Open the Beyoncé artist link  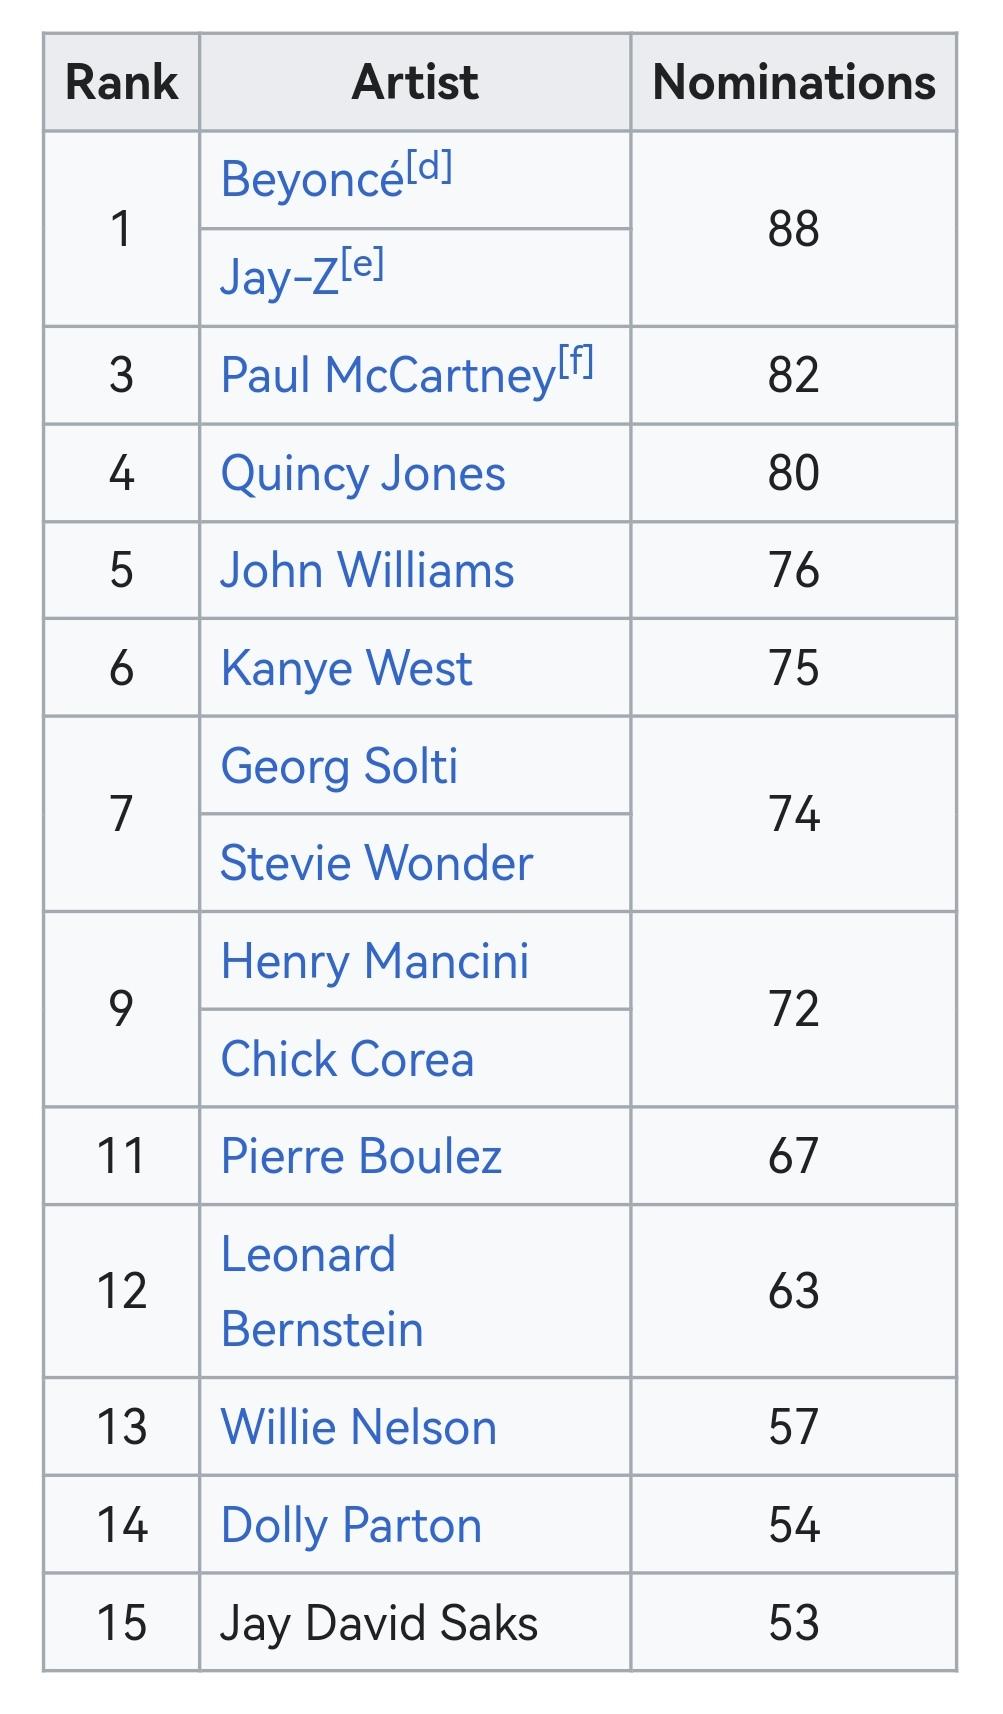tap(312, 180)
